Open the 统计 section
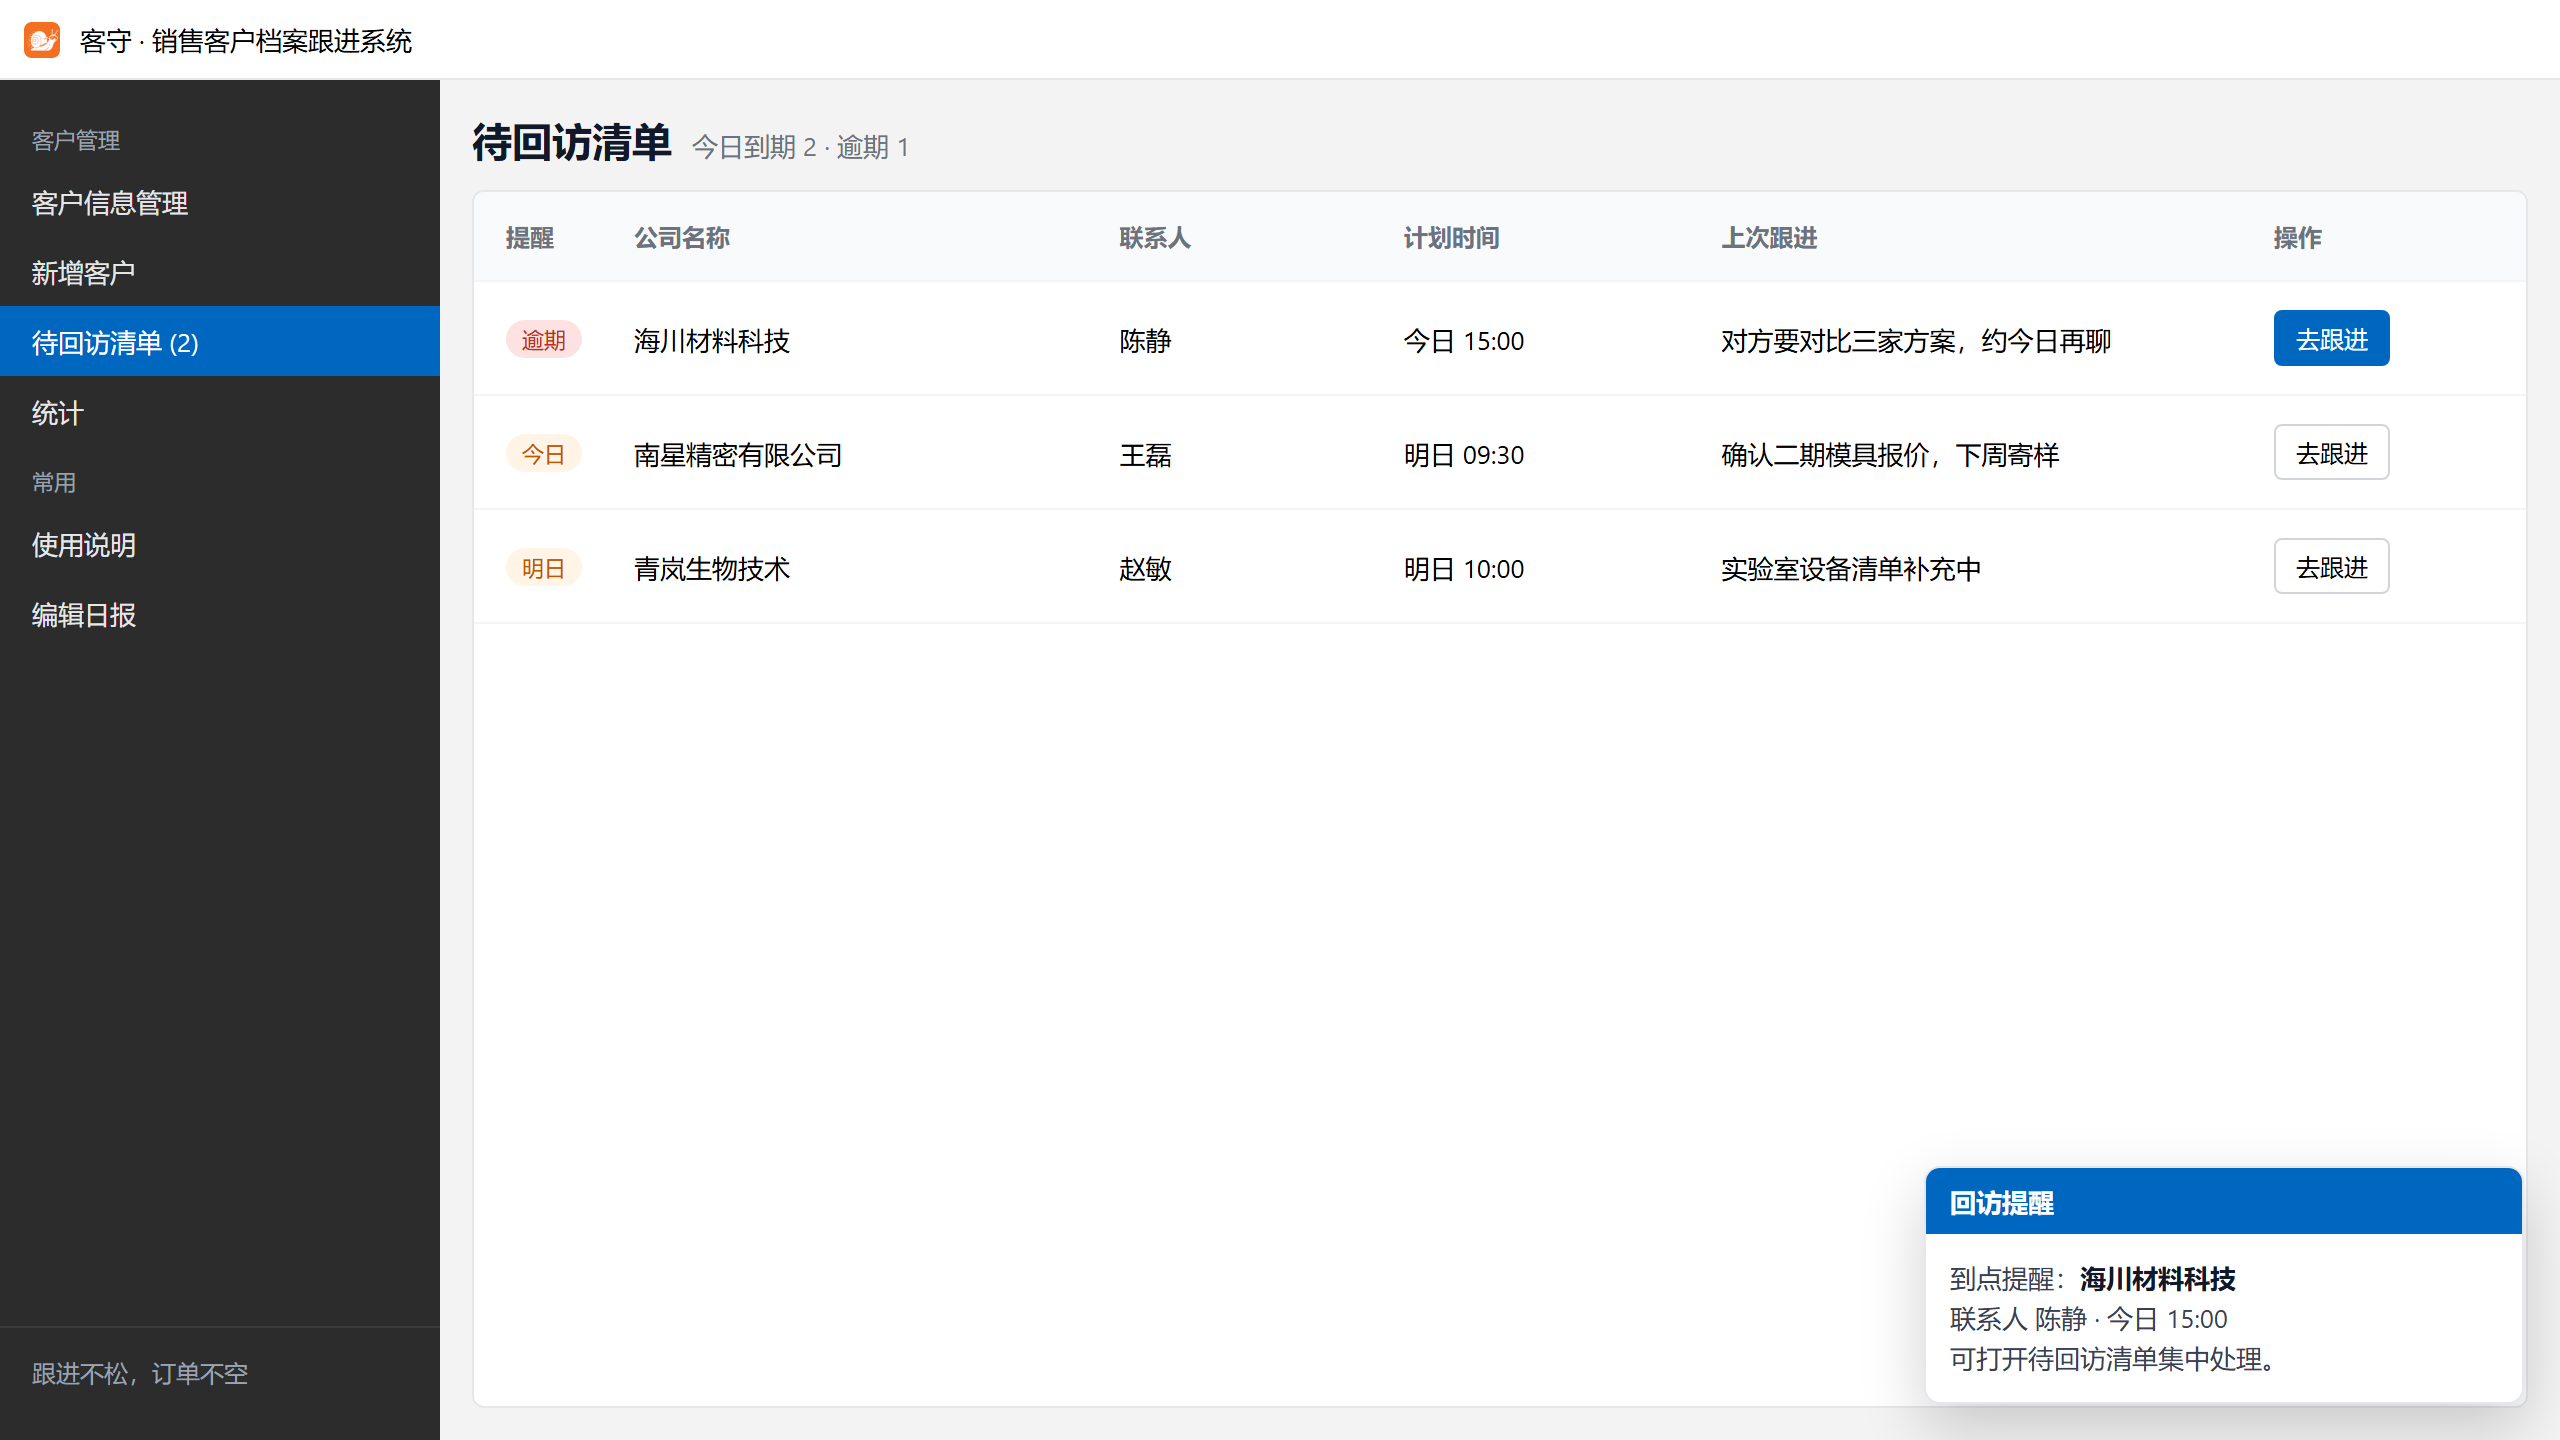This screenshot has height=1440, width=2560. point(220,413)
